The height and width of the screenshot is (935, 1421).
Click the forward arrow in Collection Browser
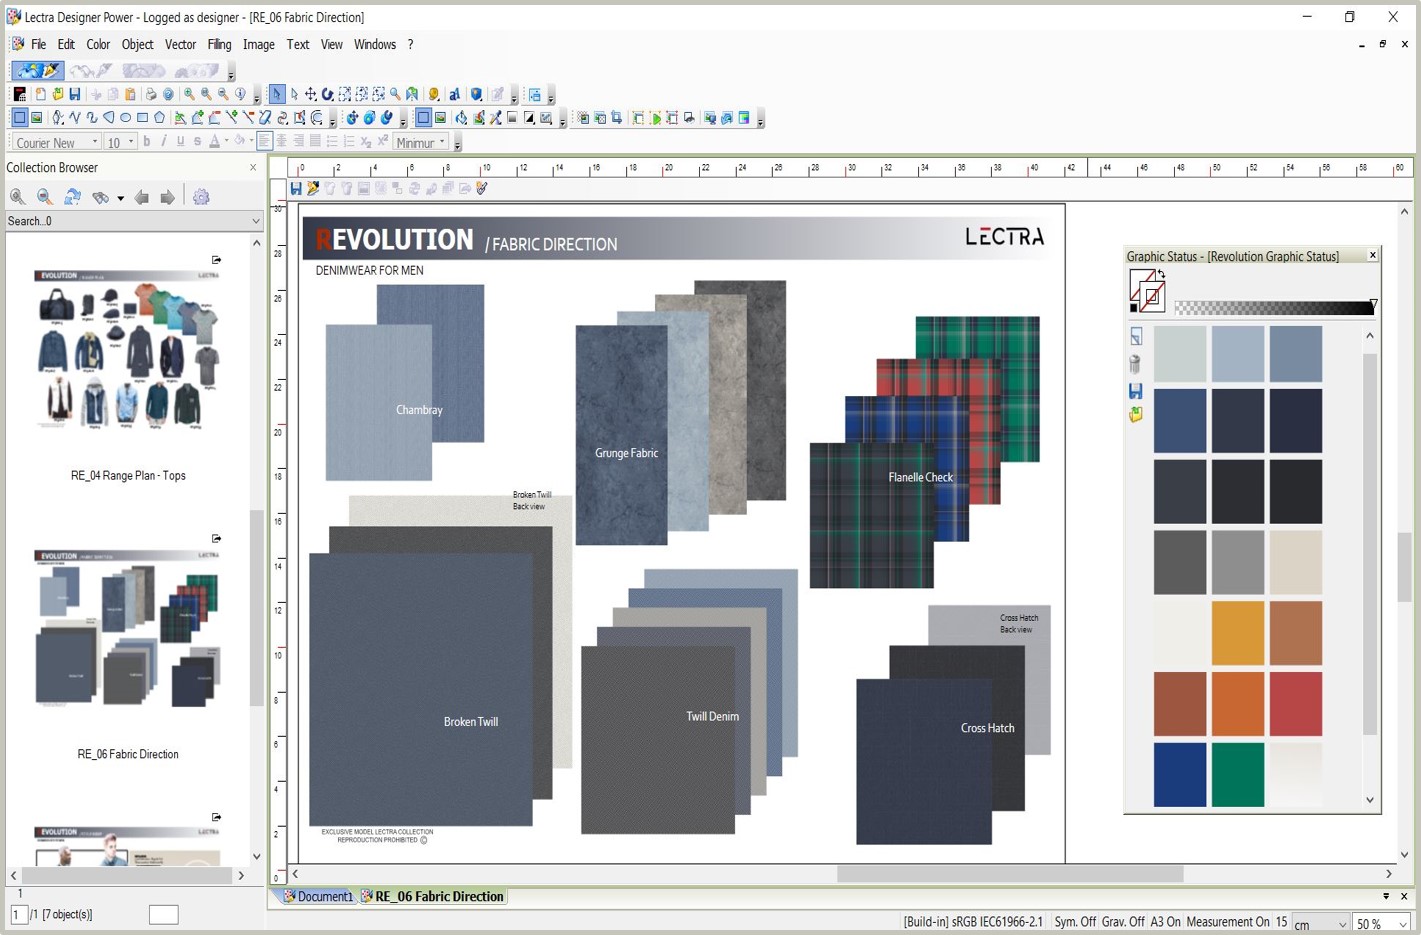pos(168,197)
